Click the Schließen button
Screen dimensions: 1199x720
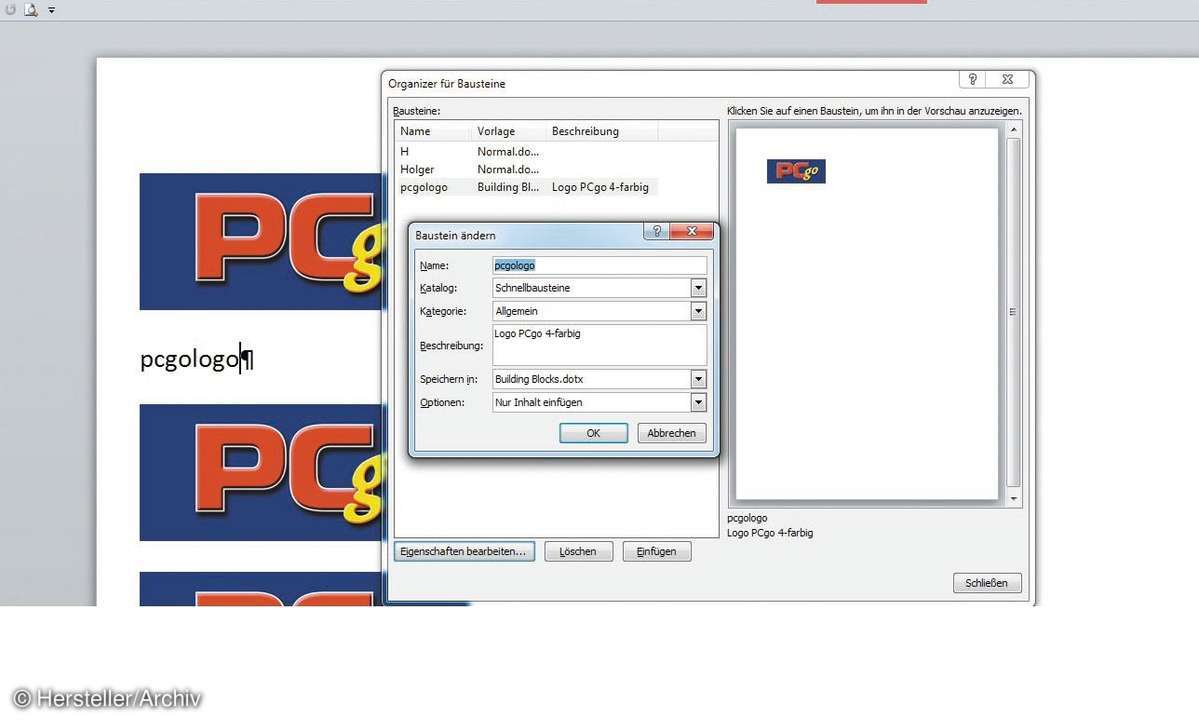pyautogui.click(x=986, y=582)
